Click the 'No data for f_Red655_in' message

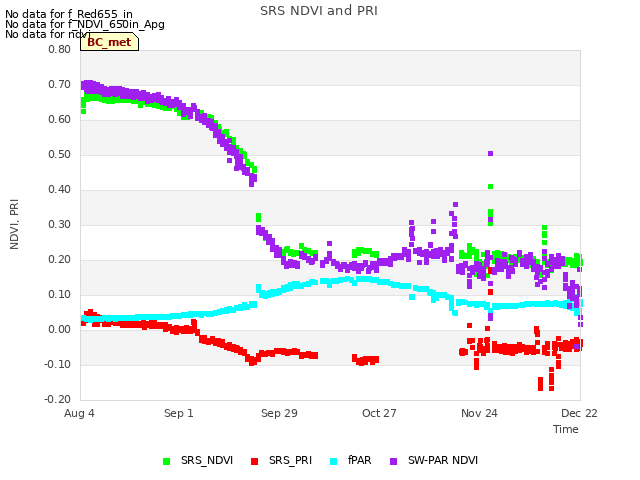point(69,14)
